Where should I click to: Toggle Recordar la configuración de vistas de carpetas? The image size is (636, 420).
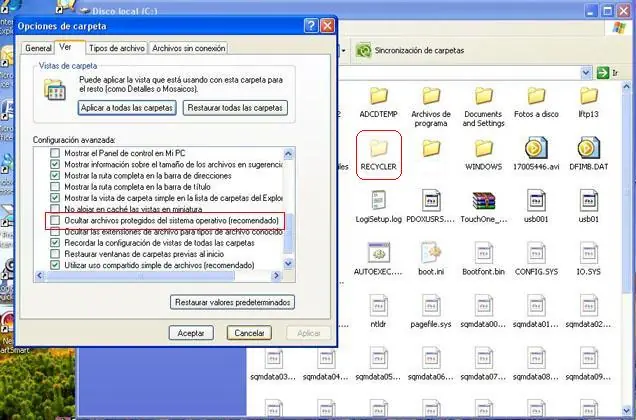click(x=55, y=243)
